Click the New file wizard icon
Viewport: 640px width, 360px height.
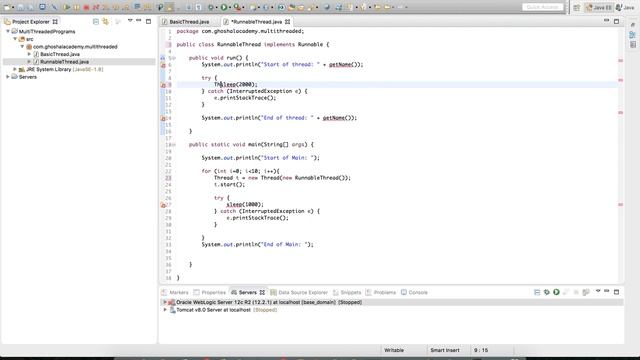coord(7,7)
